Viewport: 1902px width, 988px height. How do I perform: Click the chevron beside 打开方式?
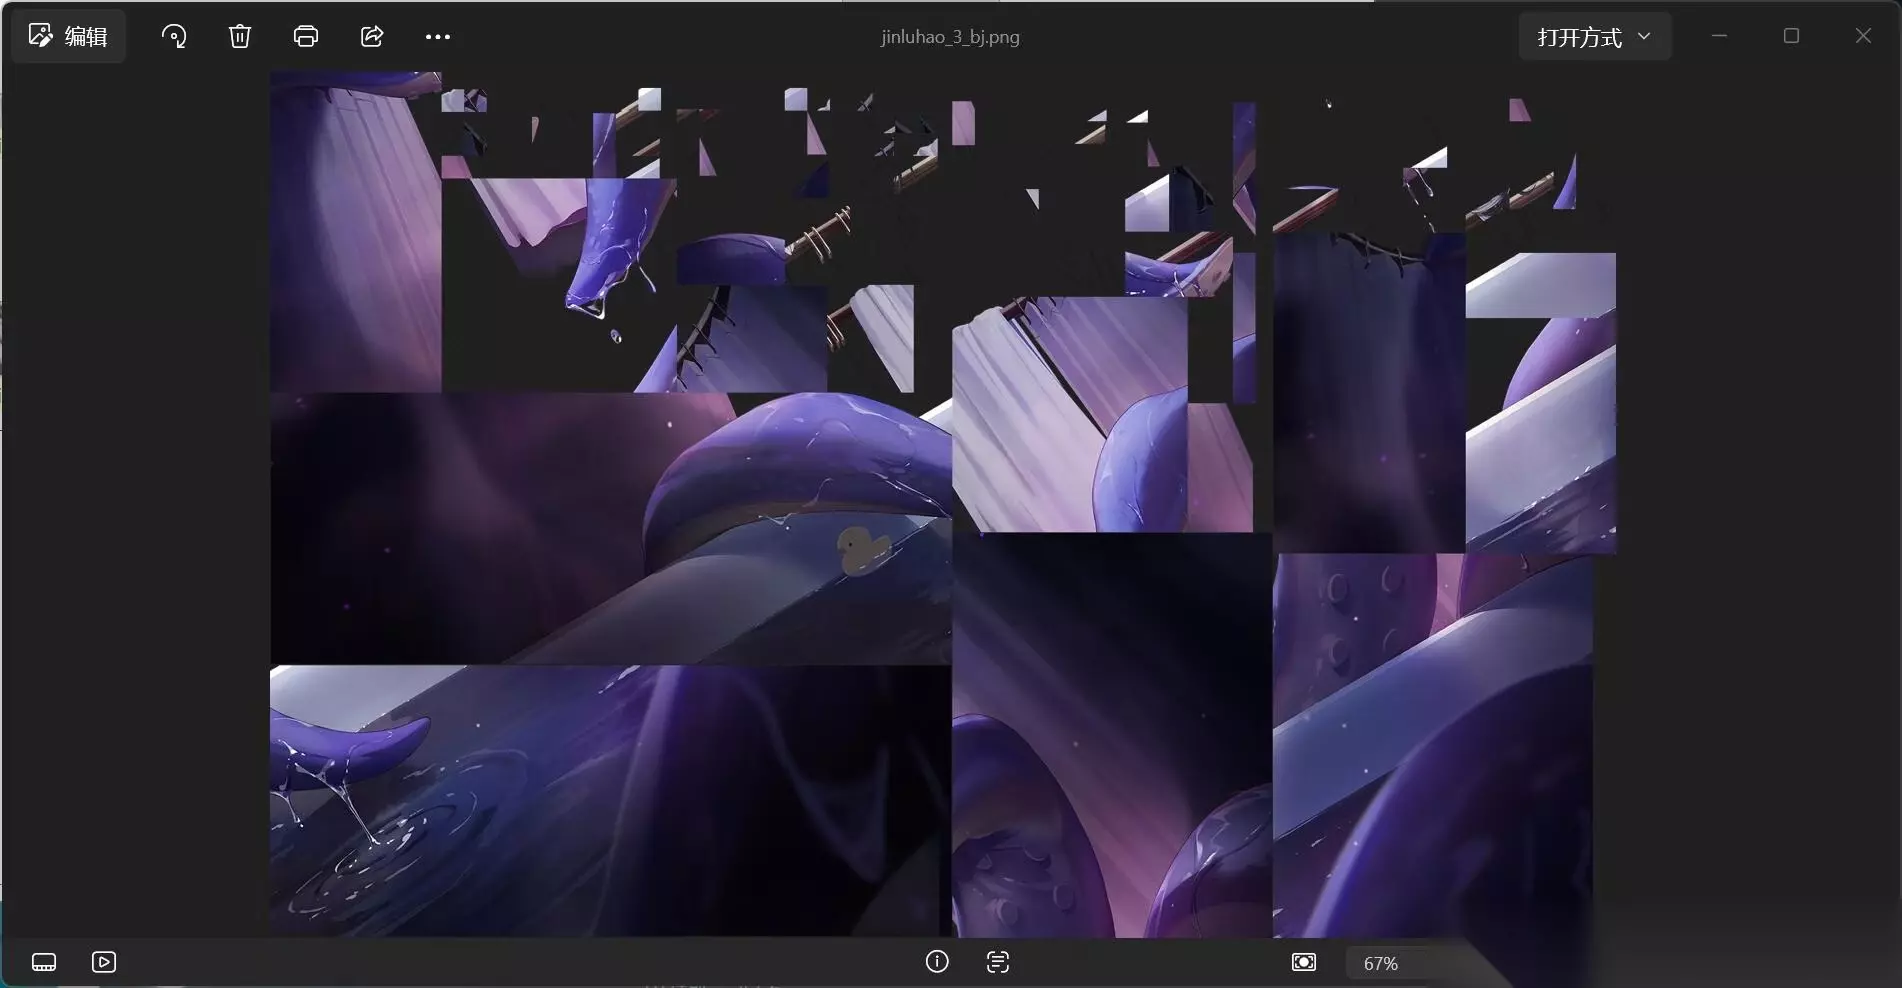pyautogui.click(x=1644, y=37)
